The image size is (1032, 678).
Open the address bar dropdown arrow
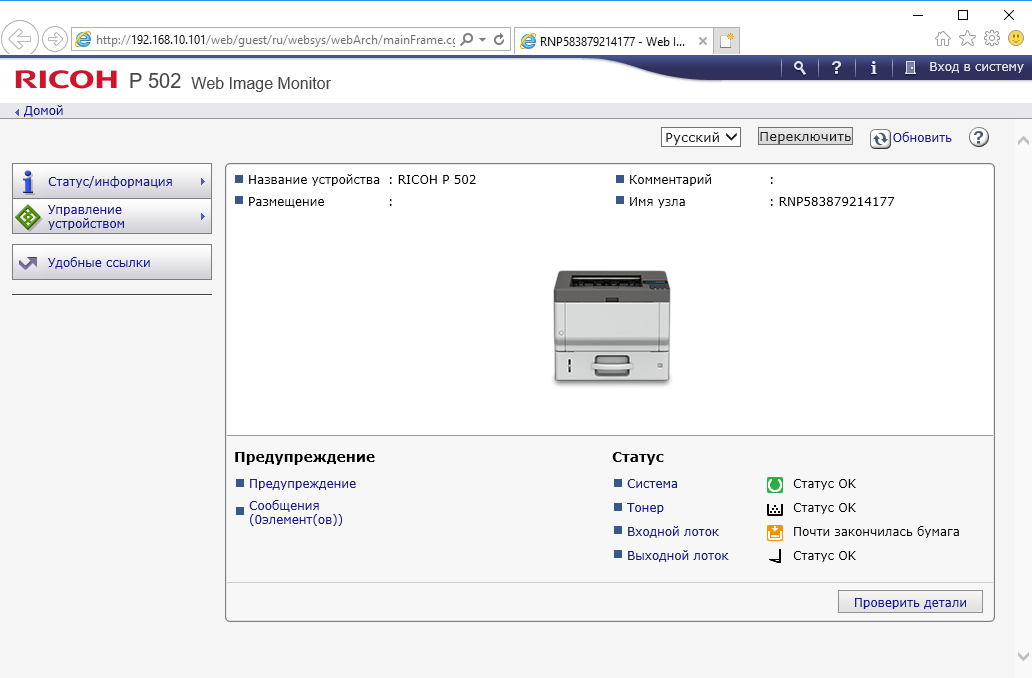coord(482,39)
